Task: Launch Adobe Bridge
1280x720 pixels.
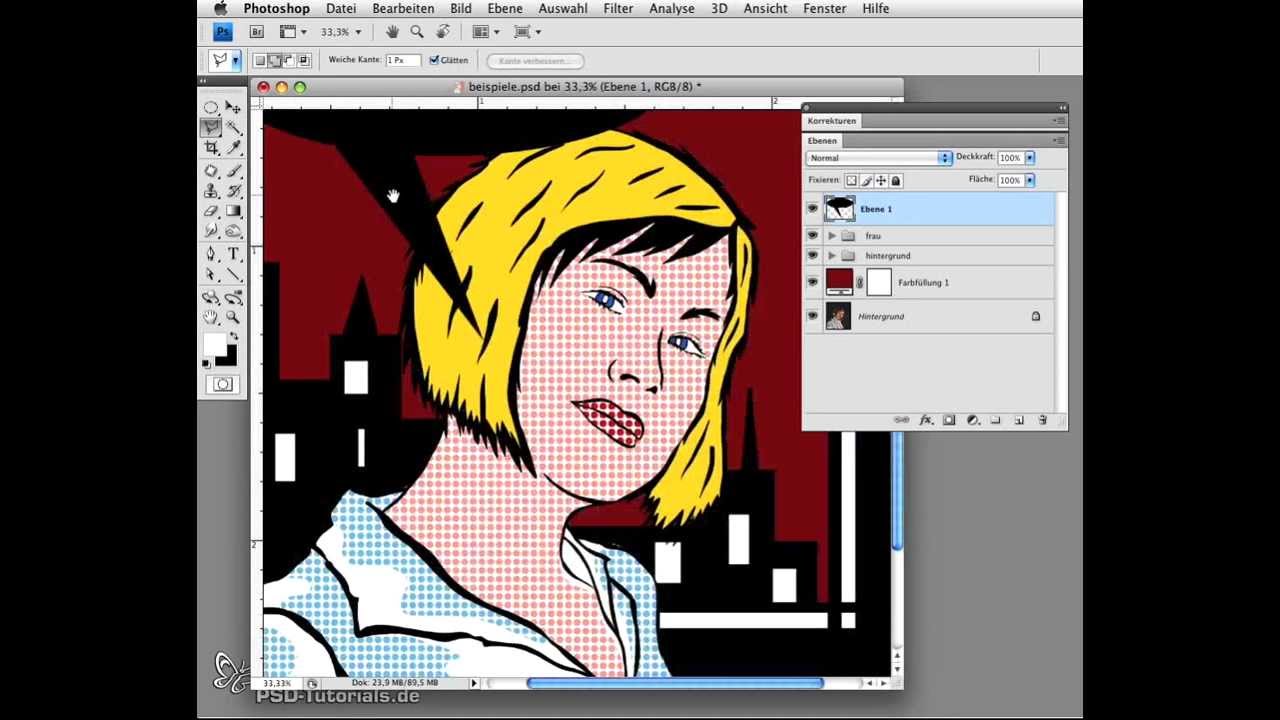Action: [257, 32]
